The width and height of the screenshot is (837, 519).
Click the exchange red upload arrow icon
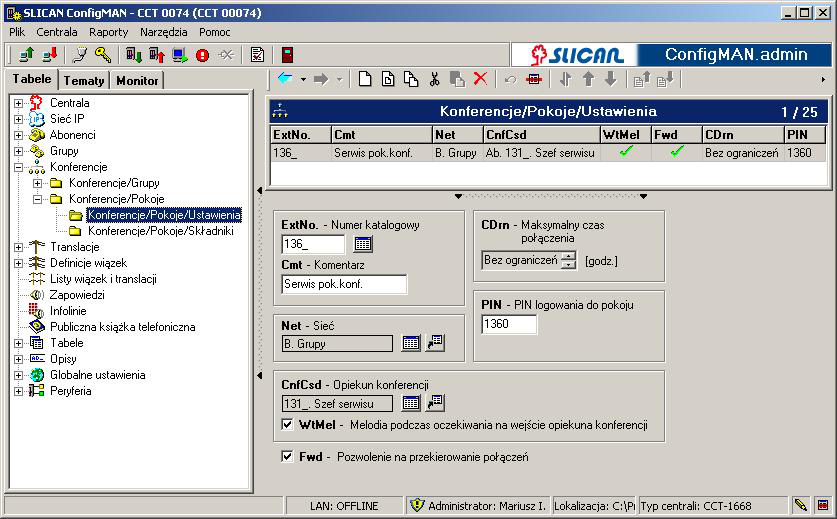click(156, 54)
